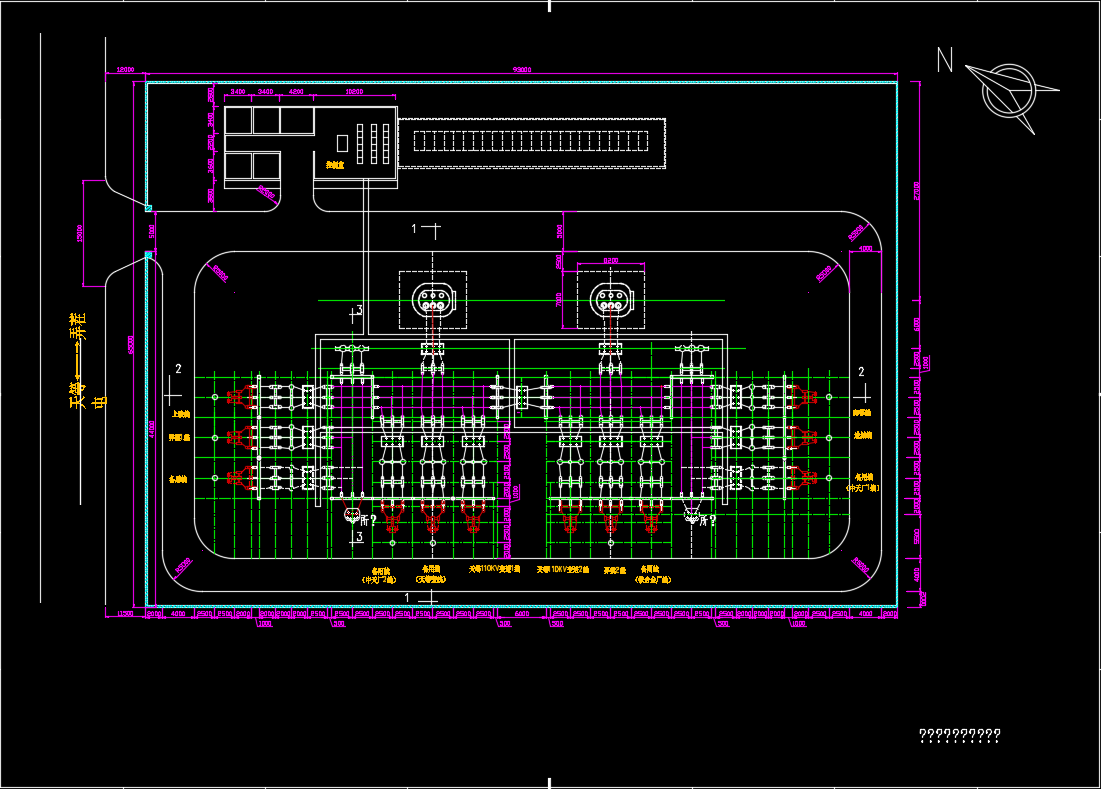The height and width of the screenshot is (789, 1101).
Task: Select the top-right yellow feeder line label
Action: [862, 413]
